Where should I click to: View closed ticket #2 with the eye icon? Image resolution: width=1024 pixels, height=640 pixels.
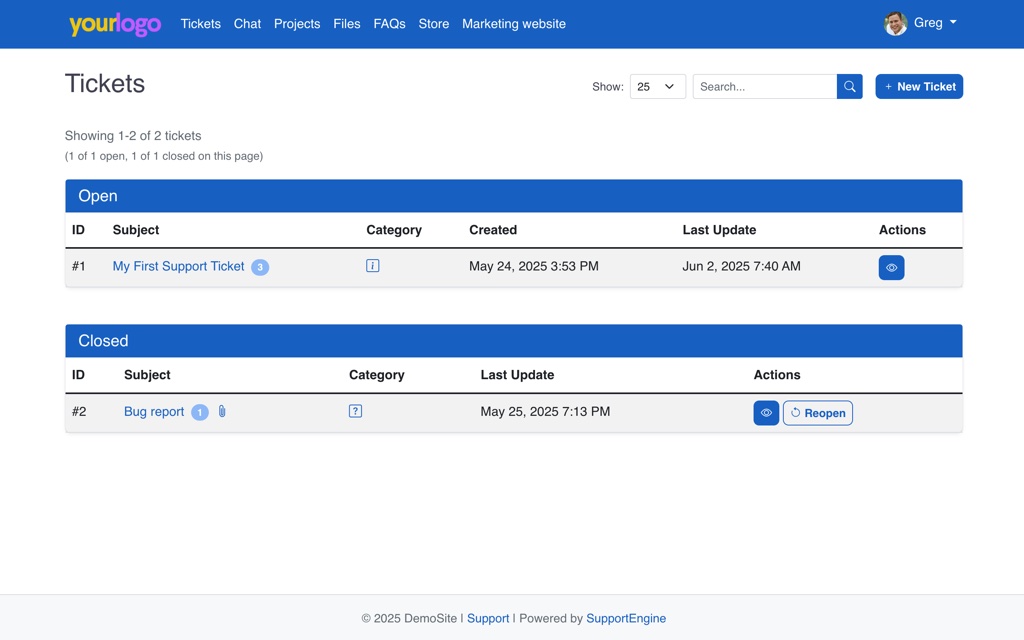click(x=766, y=412)
